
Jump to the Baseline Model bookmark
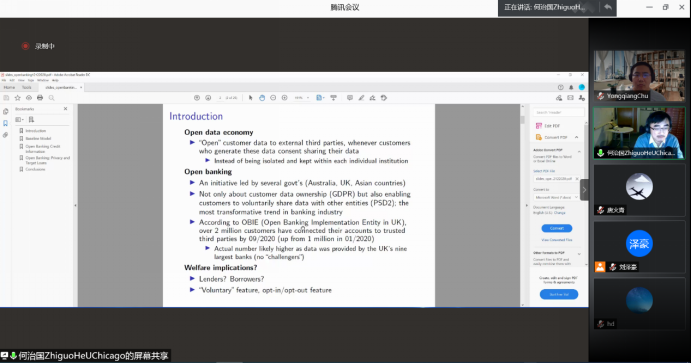tap(38, 138)
